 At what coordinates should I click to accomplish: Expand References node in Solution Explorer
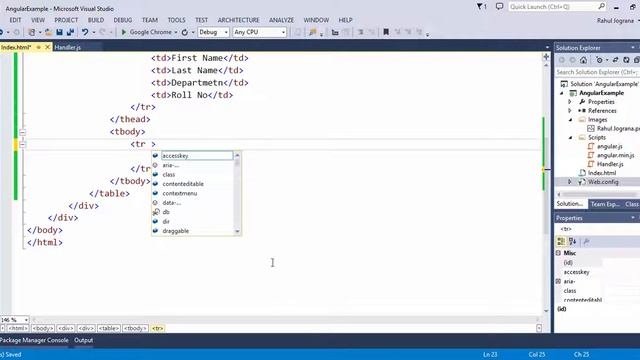point(570,111)
